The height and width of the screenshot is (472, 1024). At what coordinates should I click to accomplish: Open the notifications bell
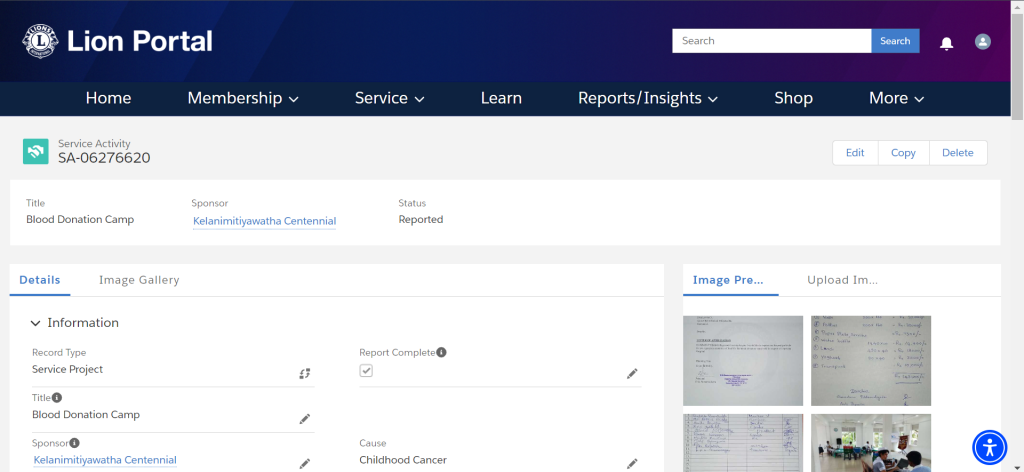pyautogui.click(x=946, y=43)
